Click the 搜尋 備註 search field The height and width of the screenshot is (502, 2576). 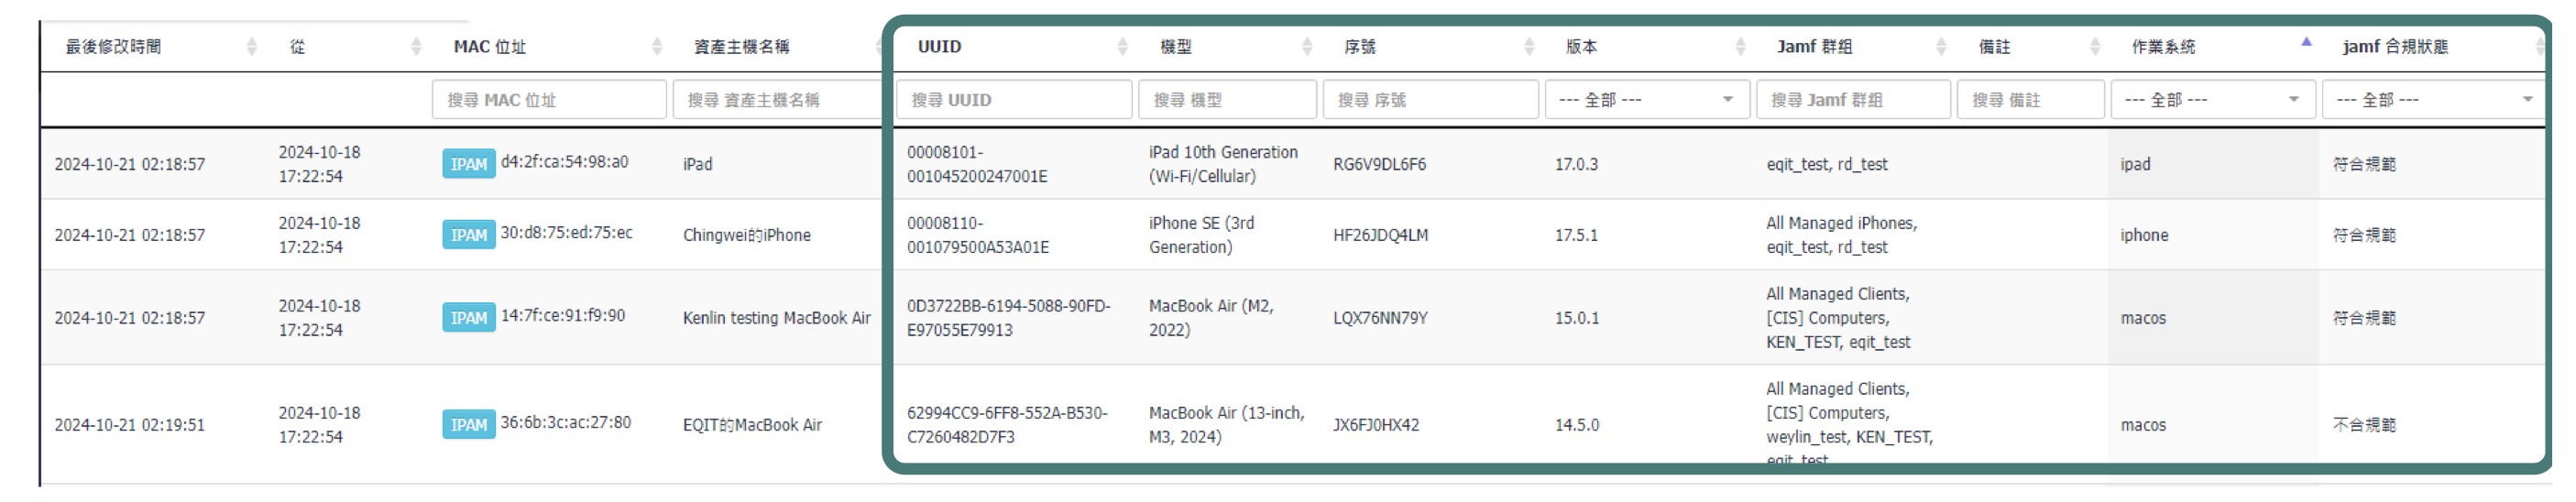click(2030, 100)
